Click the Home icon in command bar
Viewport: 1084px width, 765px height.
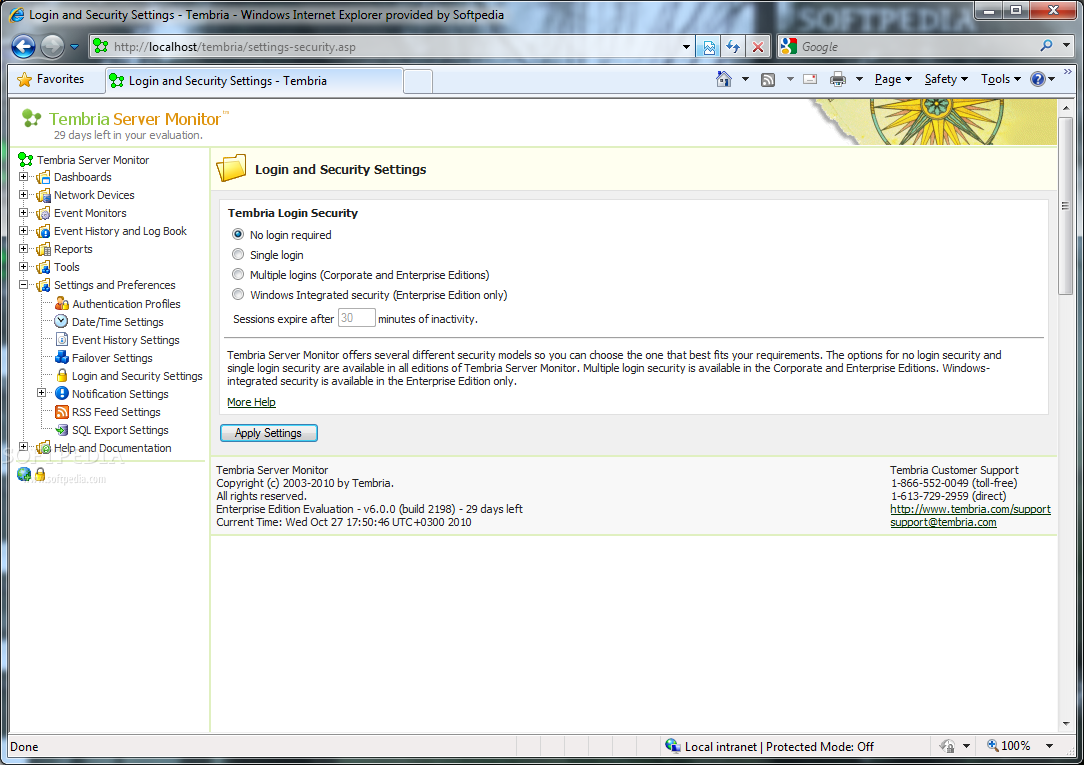(724, 79)
